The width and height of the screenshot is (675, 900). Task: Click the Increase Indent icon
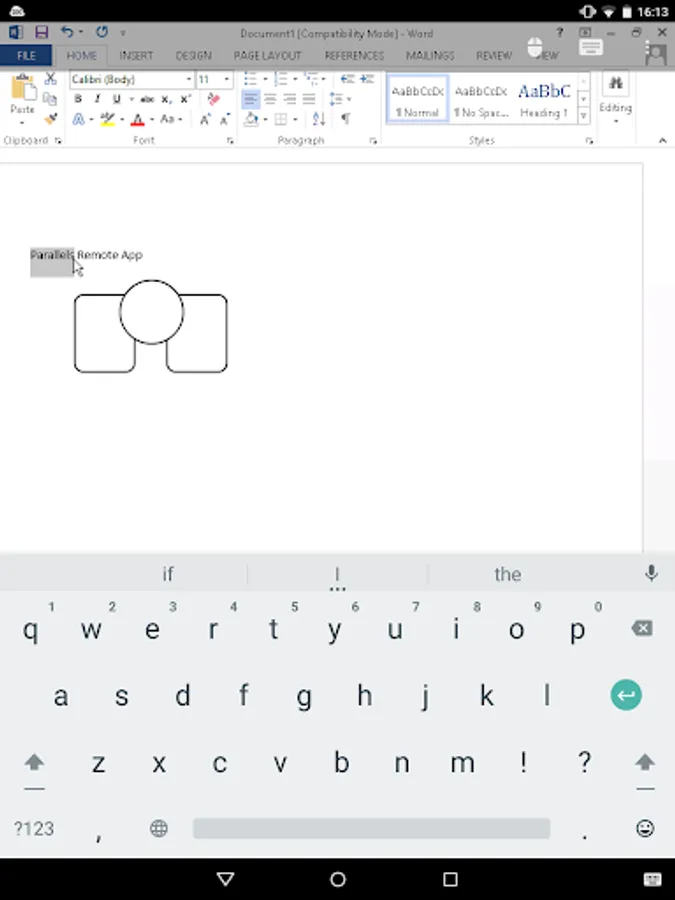(367, 79)
